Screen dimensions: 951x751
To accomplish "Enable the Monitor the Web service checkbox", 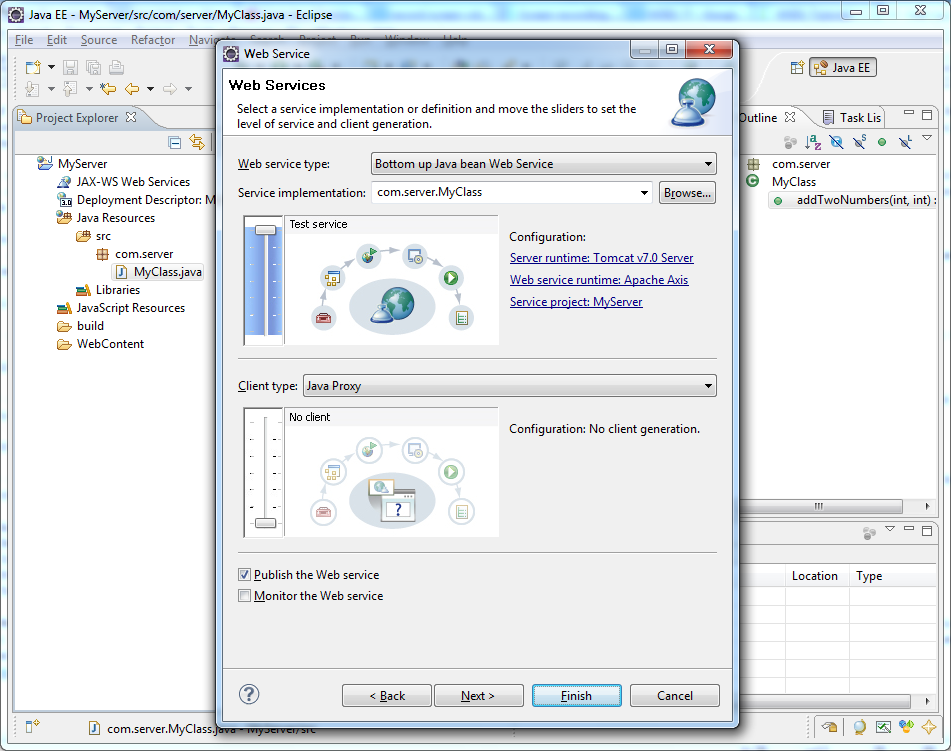I will coord(244,595).
